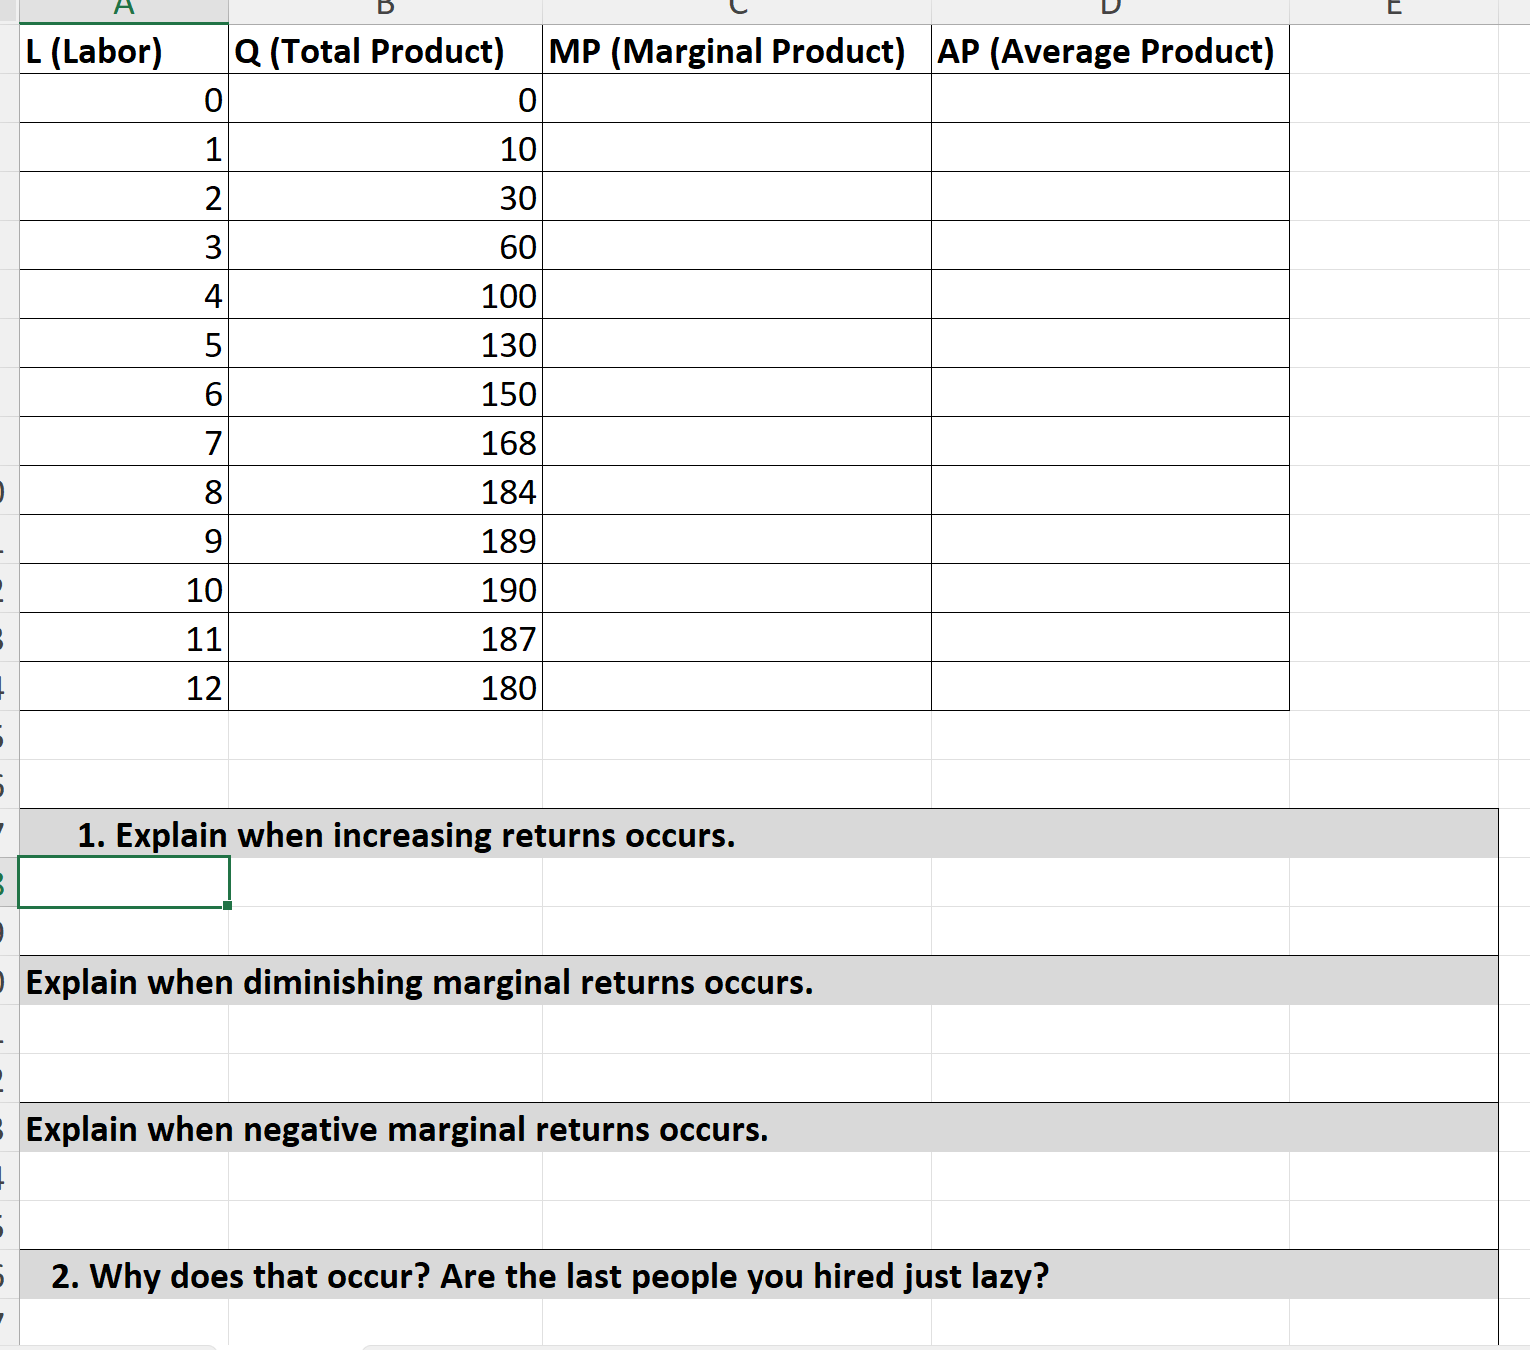This screenshot has height=1350, width=1530.
Task: Select the empty MP cell beside 10
Action: pos(735,148)
